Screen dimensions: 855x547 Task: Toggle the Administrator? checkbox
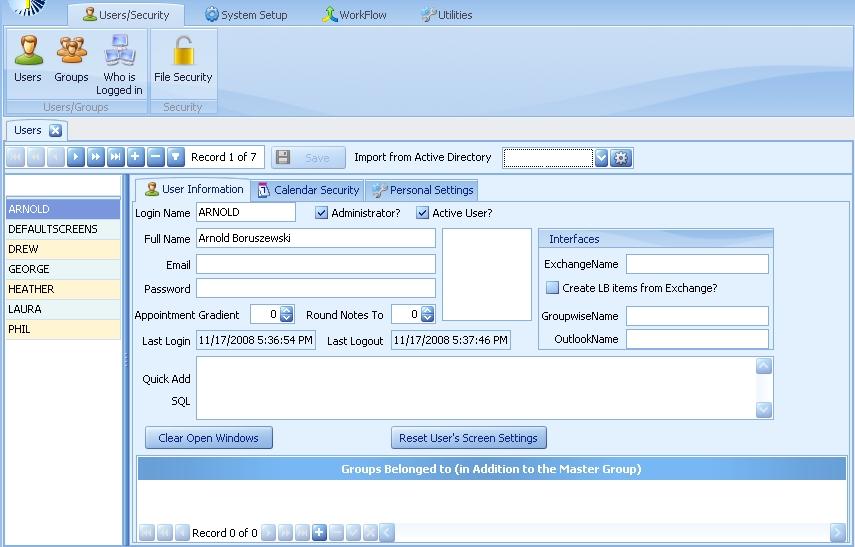322,213
